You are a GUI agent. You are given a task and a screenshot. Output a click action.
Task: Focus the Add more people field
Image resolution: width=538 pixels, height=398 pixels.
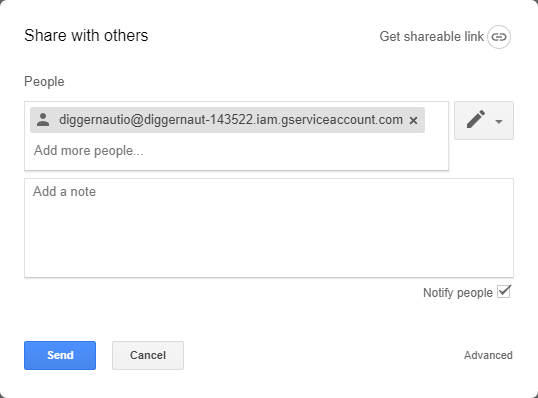point(236,151)
